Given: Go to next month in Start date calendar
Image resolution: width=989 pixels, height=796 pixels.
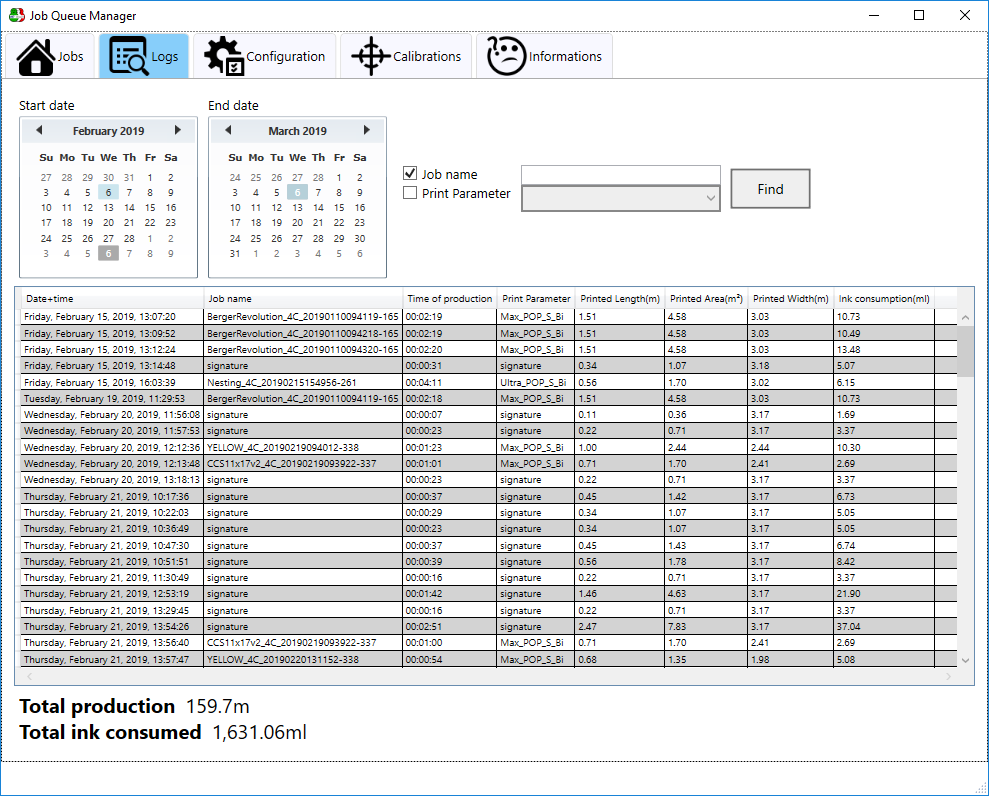Looking at the screenshot, I should pyautogui.click(x=177, y=130).
